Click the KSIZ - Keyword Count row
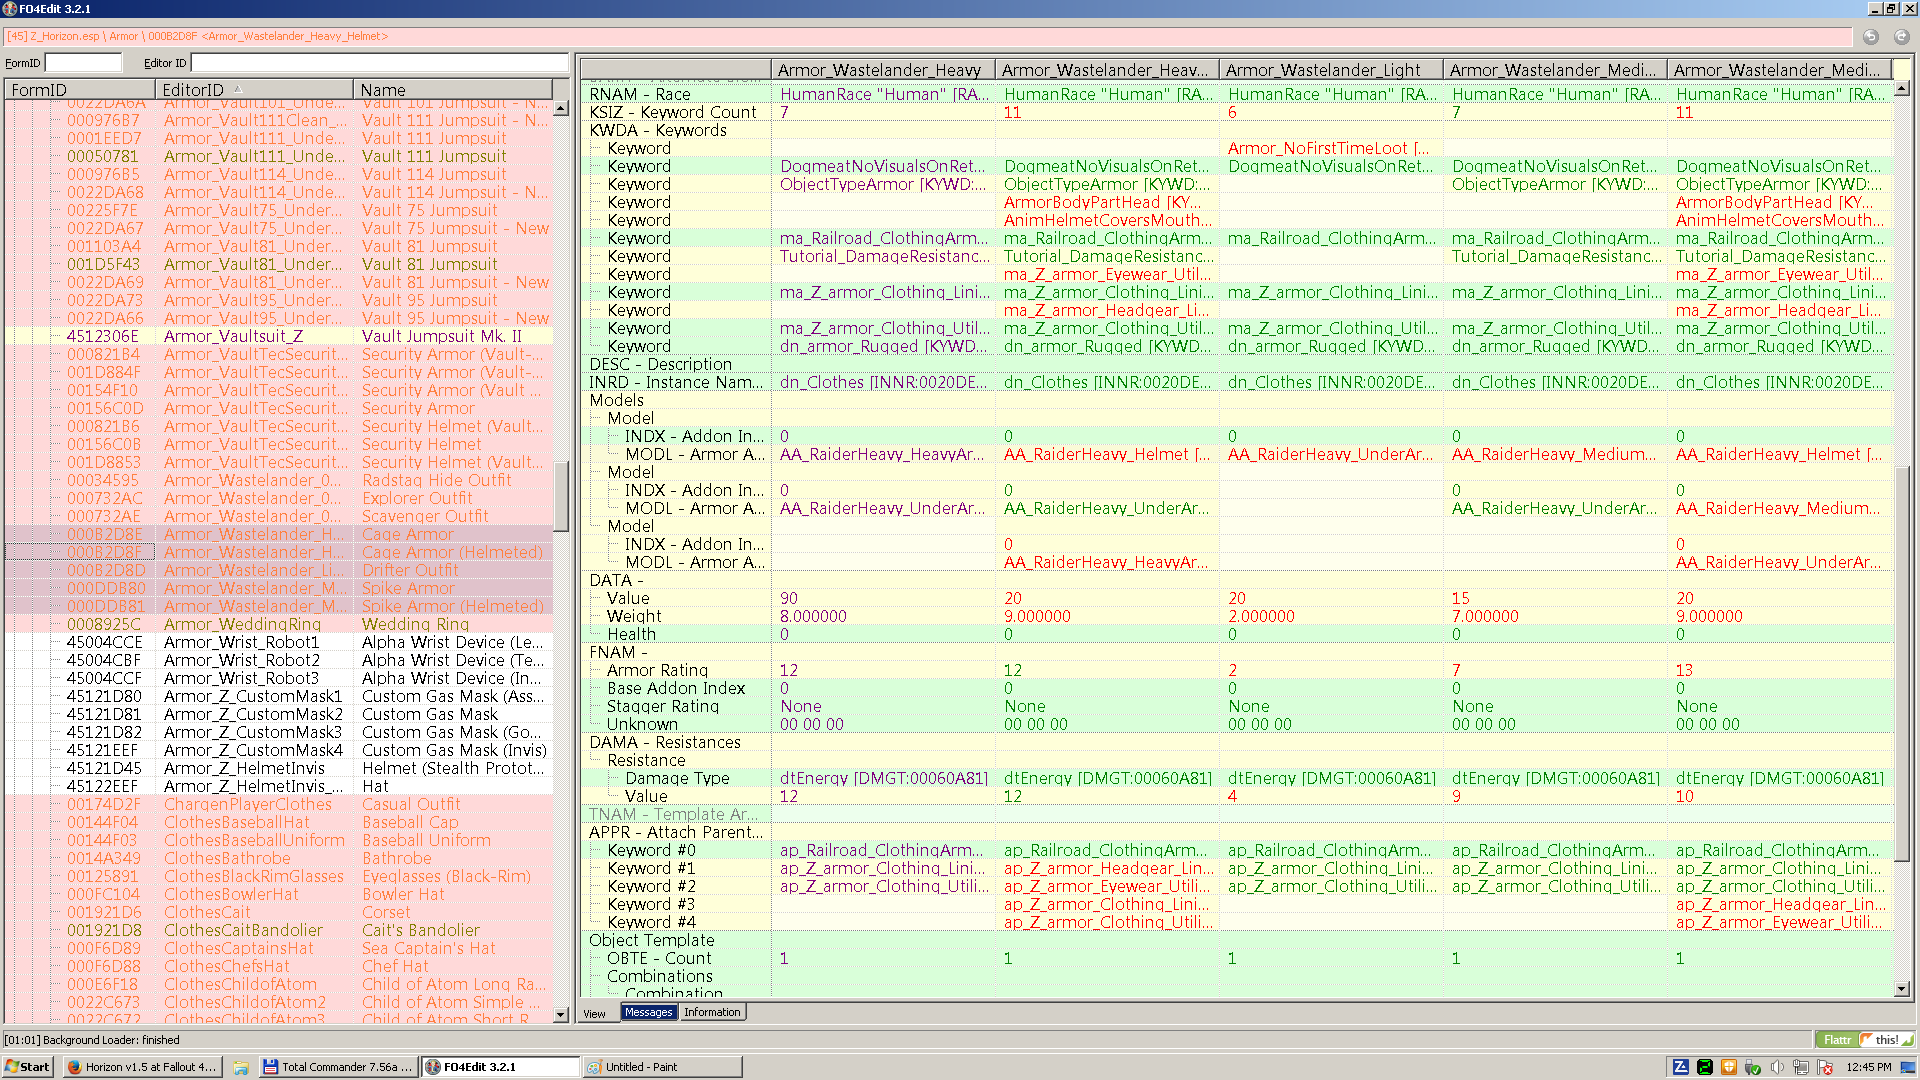Viewport: 1920px width, 1080px height. (1236, 112)
